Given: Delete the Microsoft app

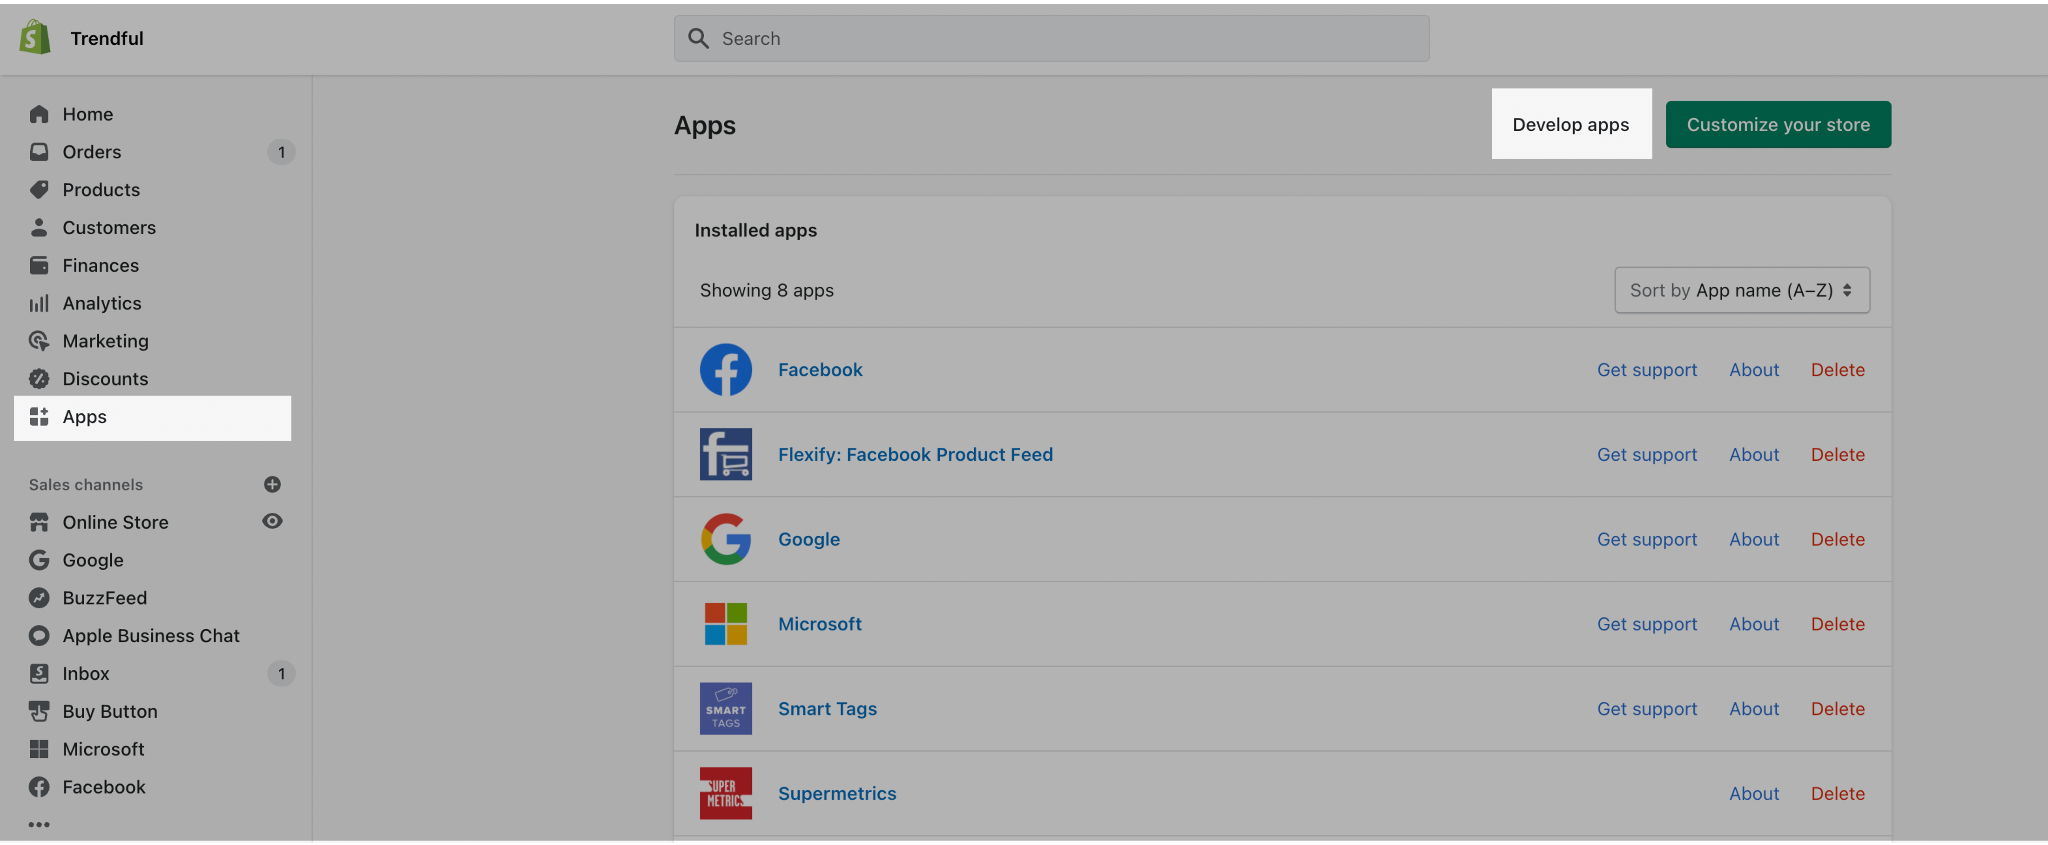Looking at the screenshot, I should [1838, 624].
